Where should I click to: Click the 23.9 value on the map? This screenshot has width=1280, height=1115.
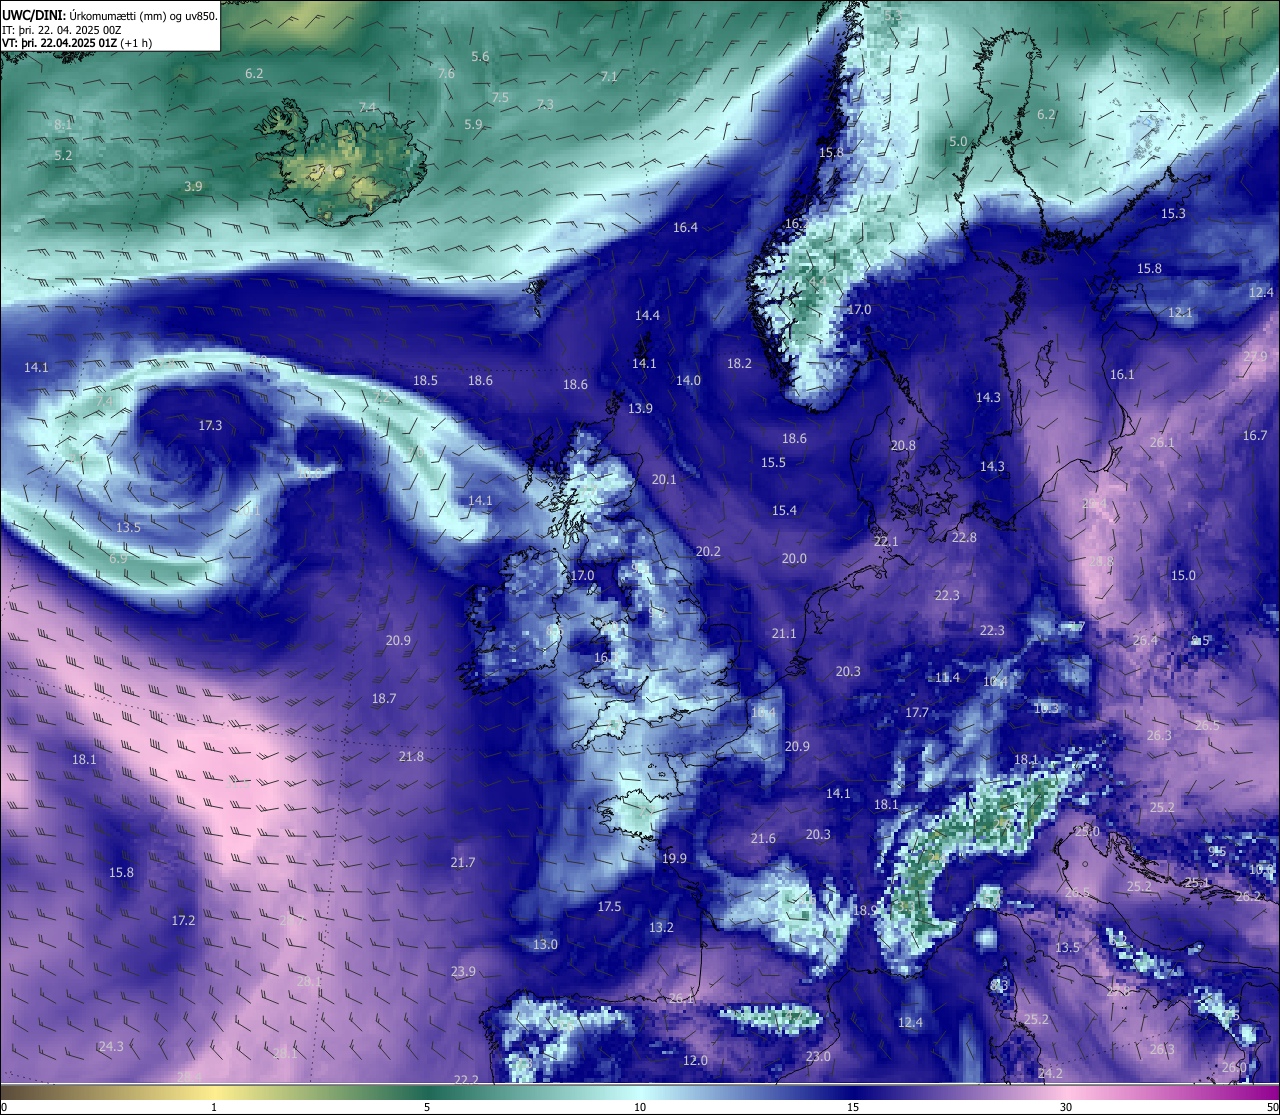pyautogui.click(x=463, y=972)
